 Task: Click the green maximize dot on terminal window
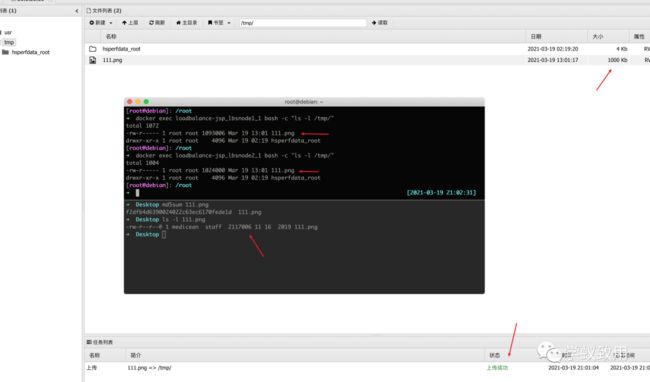coord(146,102)
